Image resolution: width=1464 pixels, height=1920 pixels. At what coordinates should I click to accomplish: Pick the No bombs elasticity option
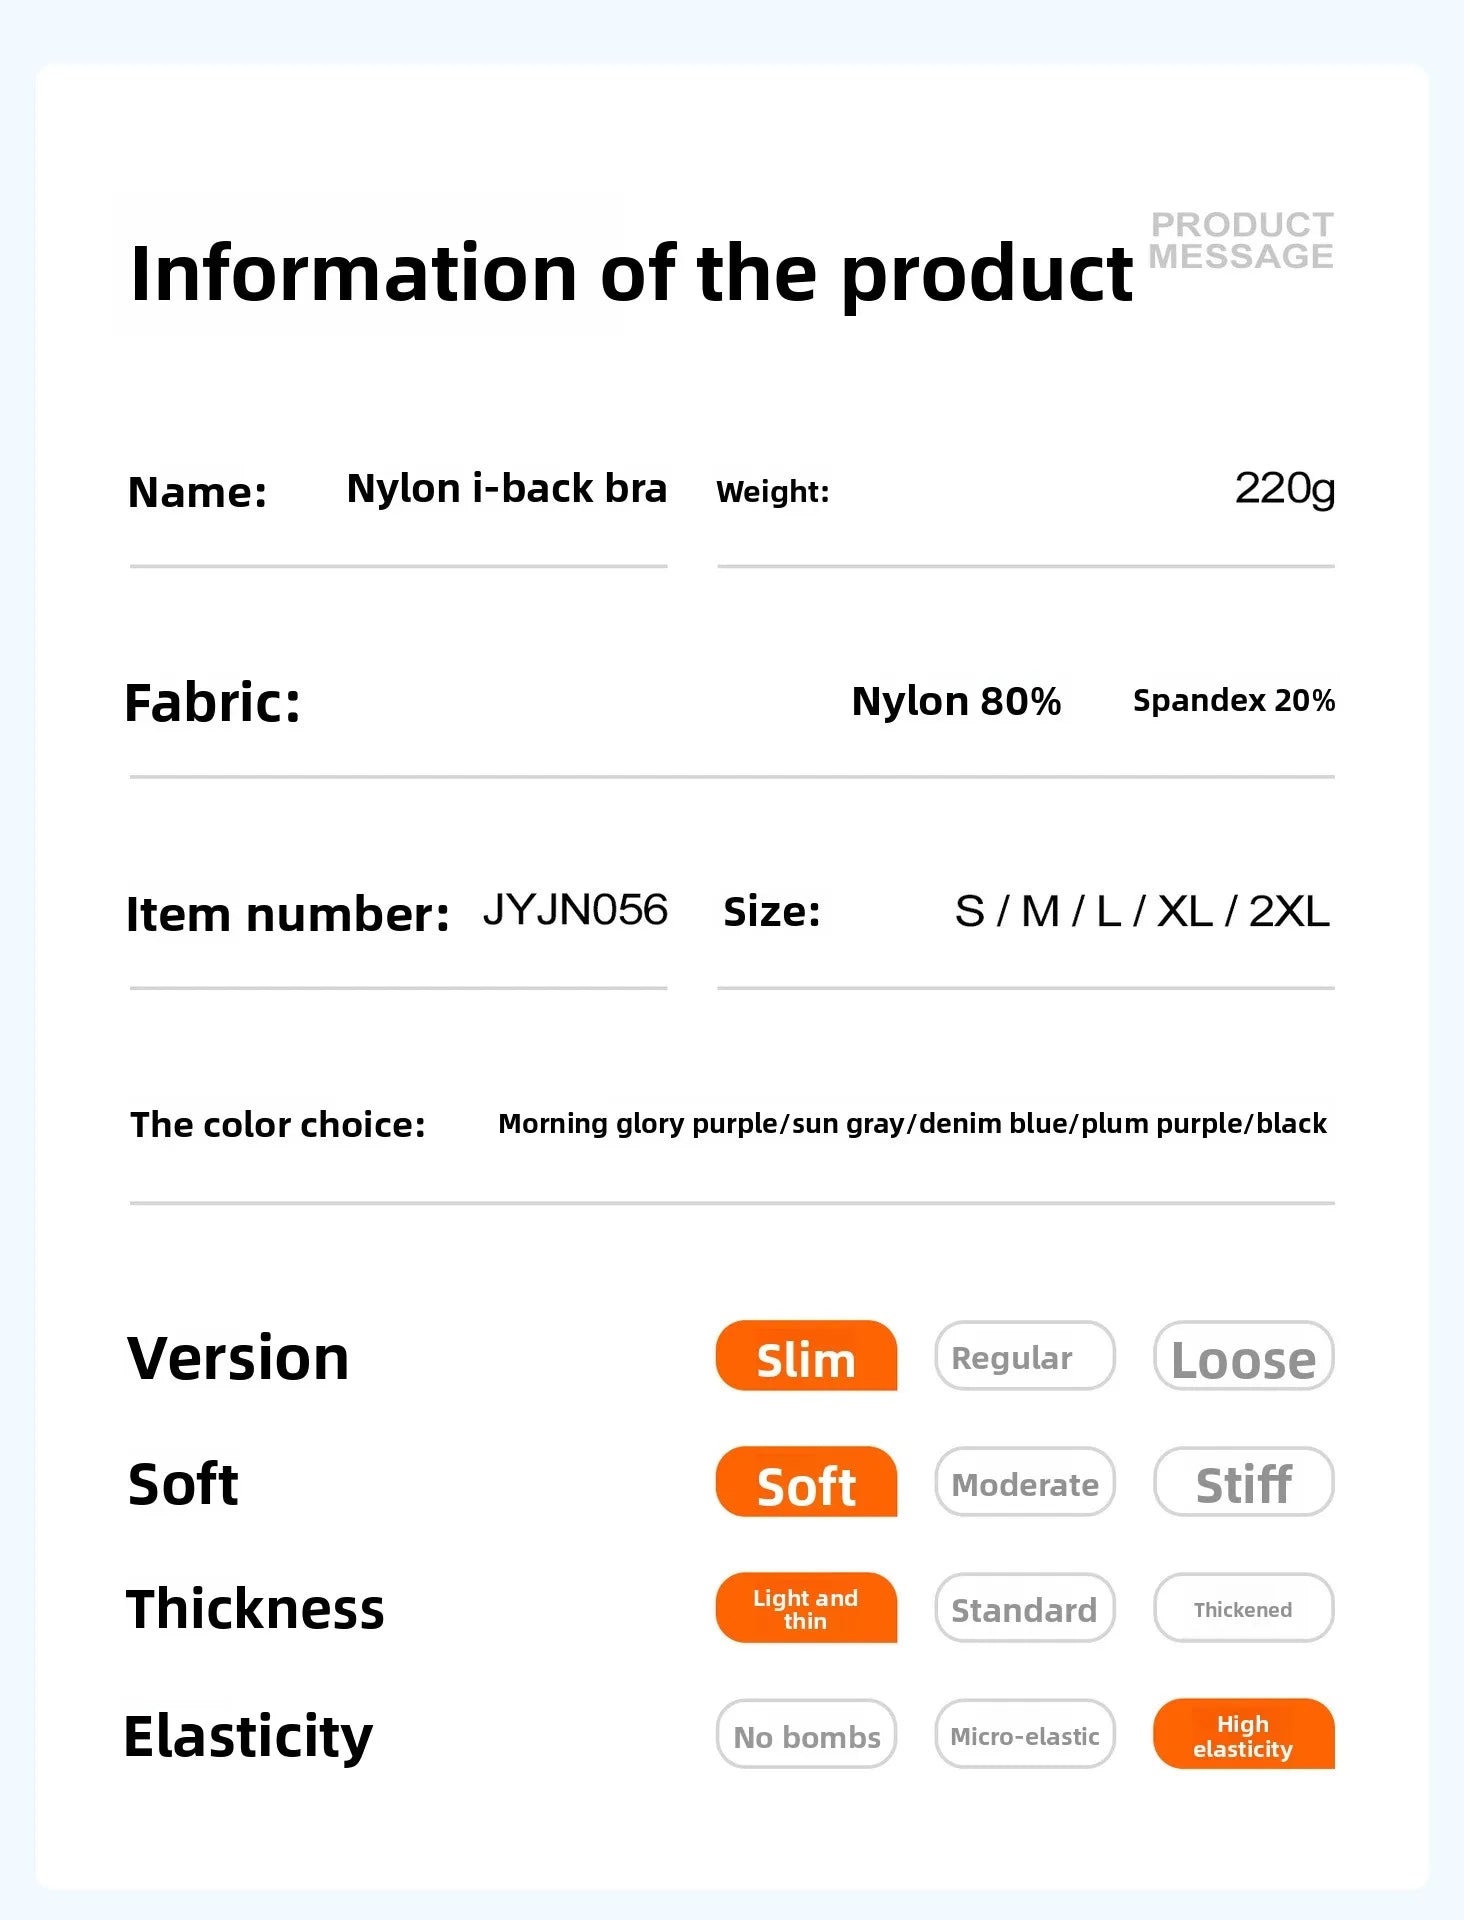point(806,1734)
